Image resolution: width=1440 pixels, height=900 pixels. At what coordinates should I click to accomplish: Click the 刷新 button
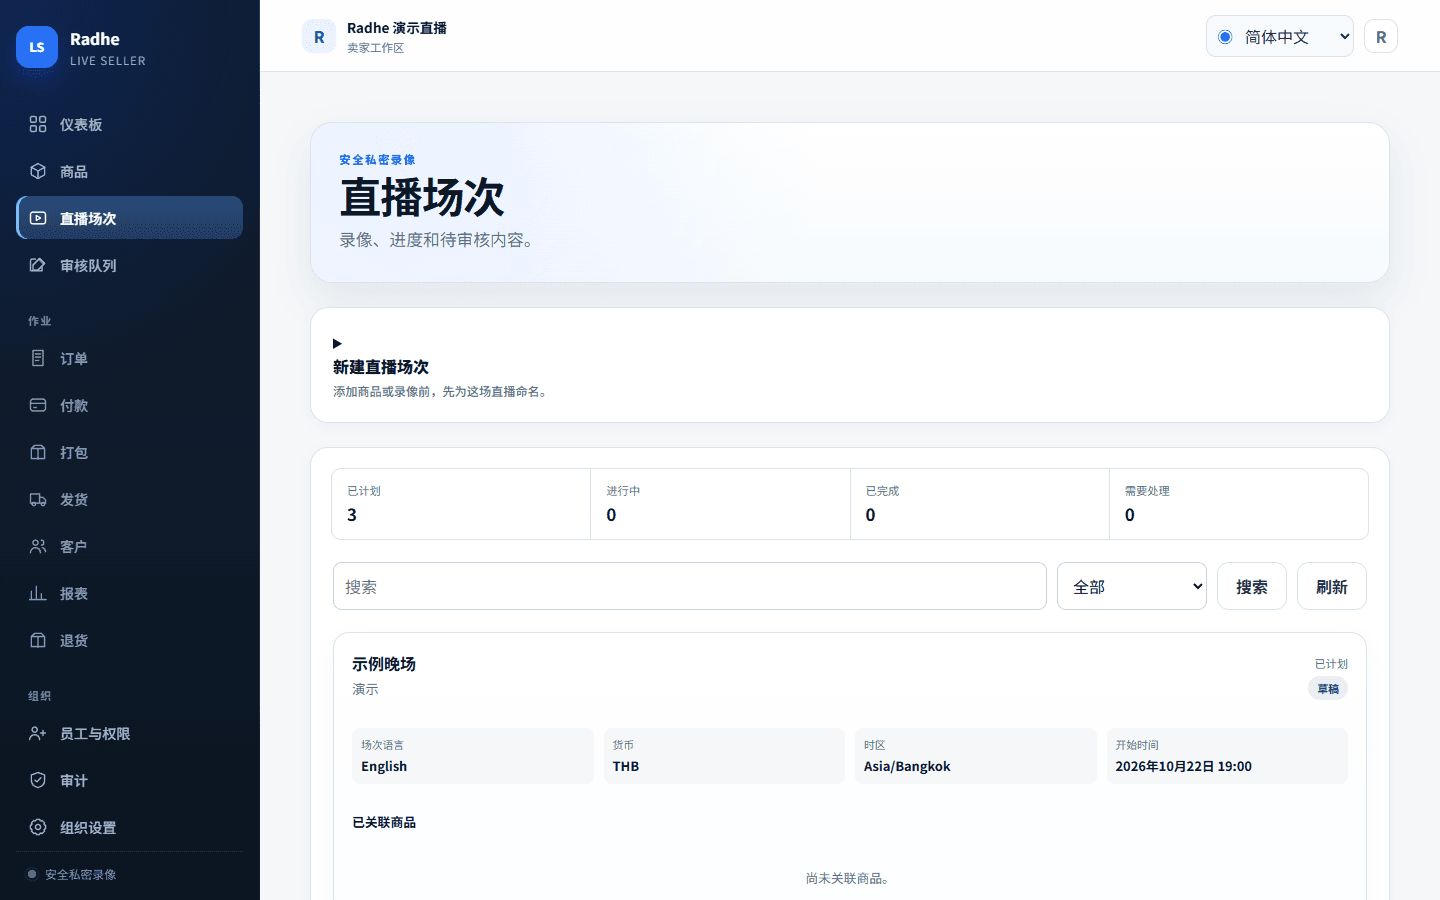coord(1332,586)
